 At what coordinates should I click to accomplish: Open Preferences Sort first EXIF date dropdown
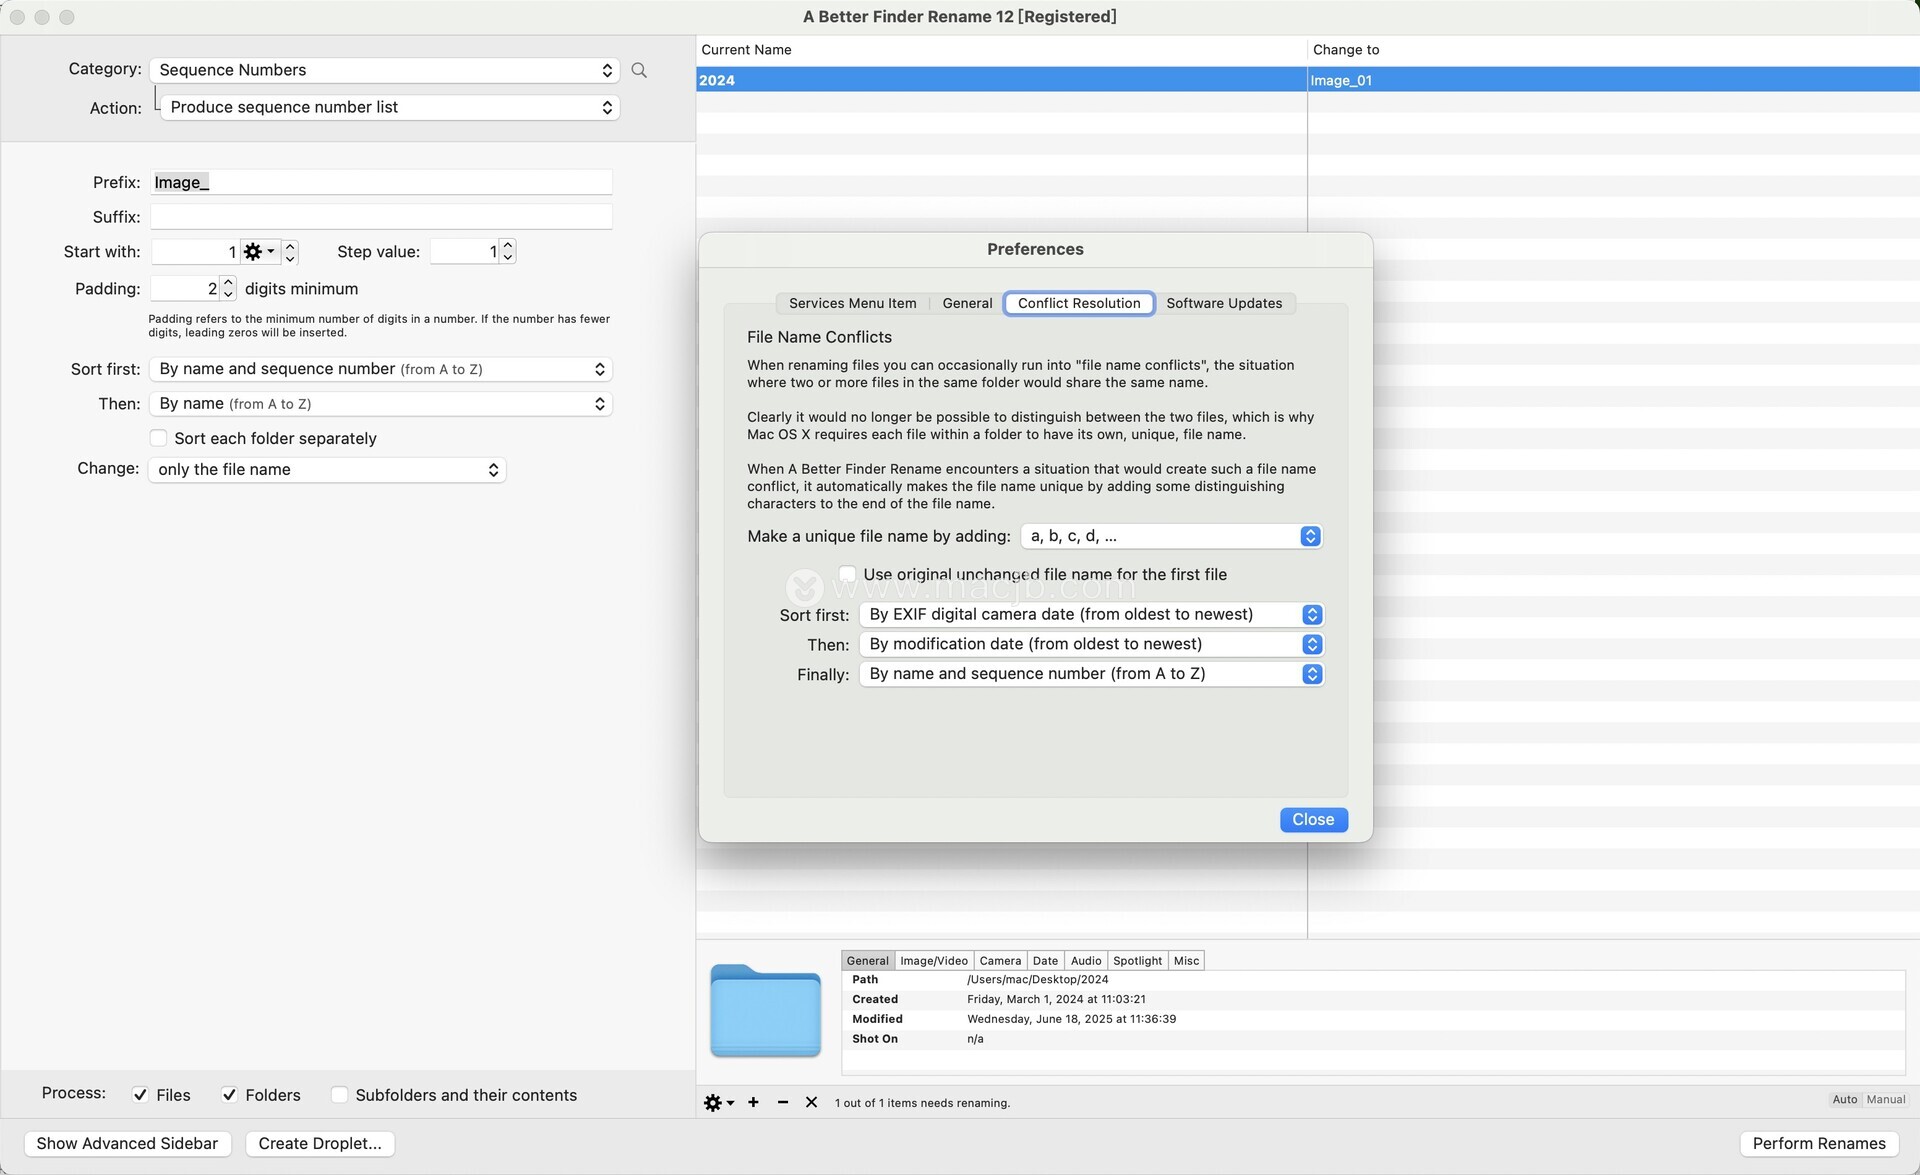click(1091, 614)
